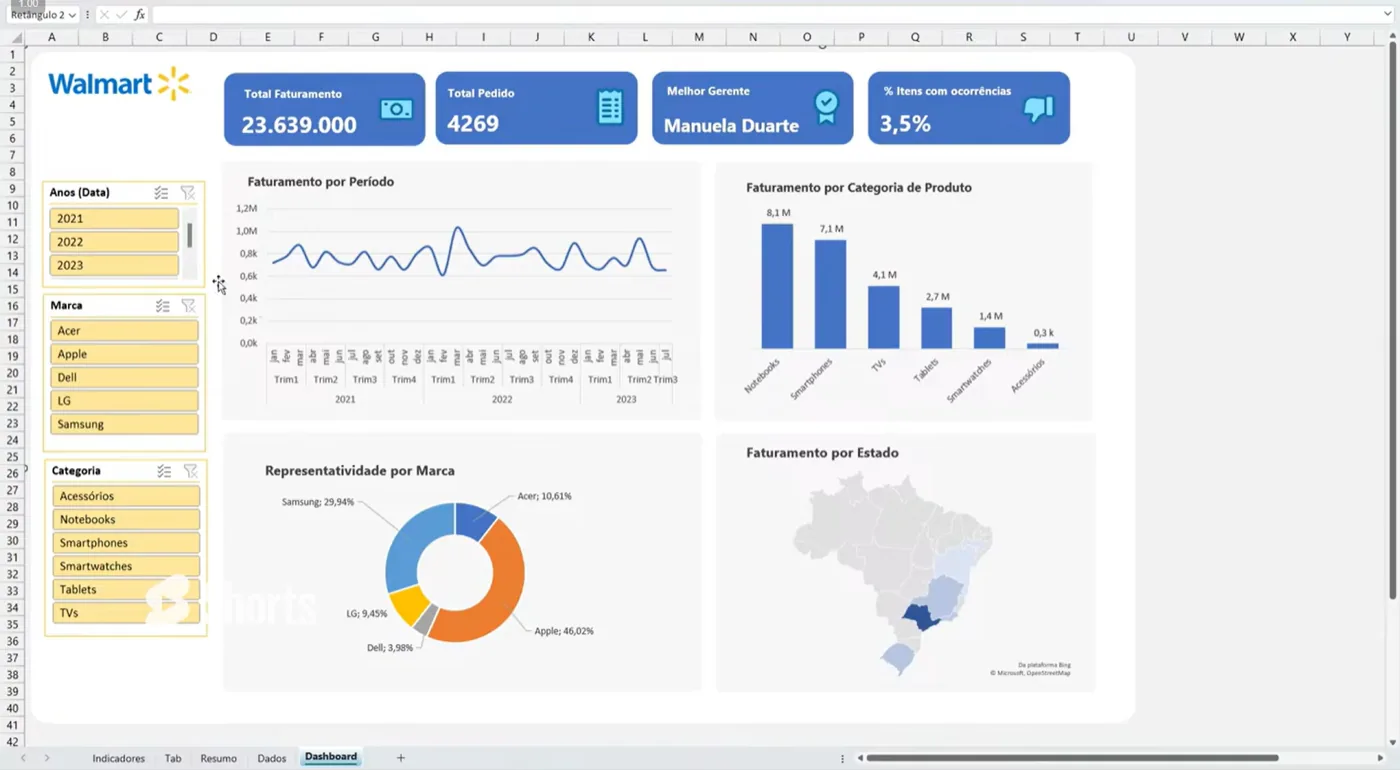The width and height of the screenshot is (1400, 770).
Task: Expand the formula bar chevron
Action: click(x=1389, y=15)
